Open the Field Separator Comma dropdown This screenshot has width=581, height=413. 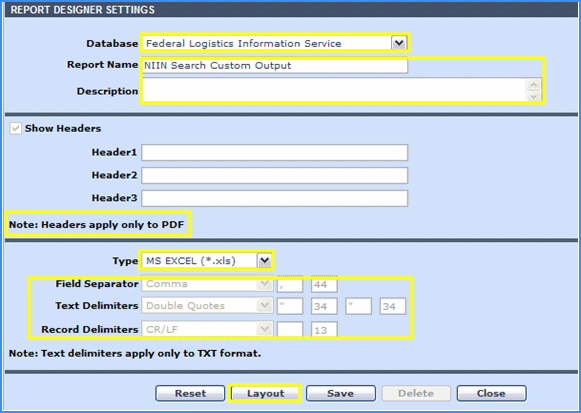tap(207, 284)
